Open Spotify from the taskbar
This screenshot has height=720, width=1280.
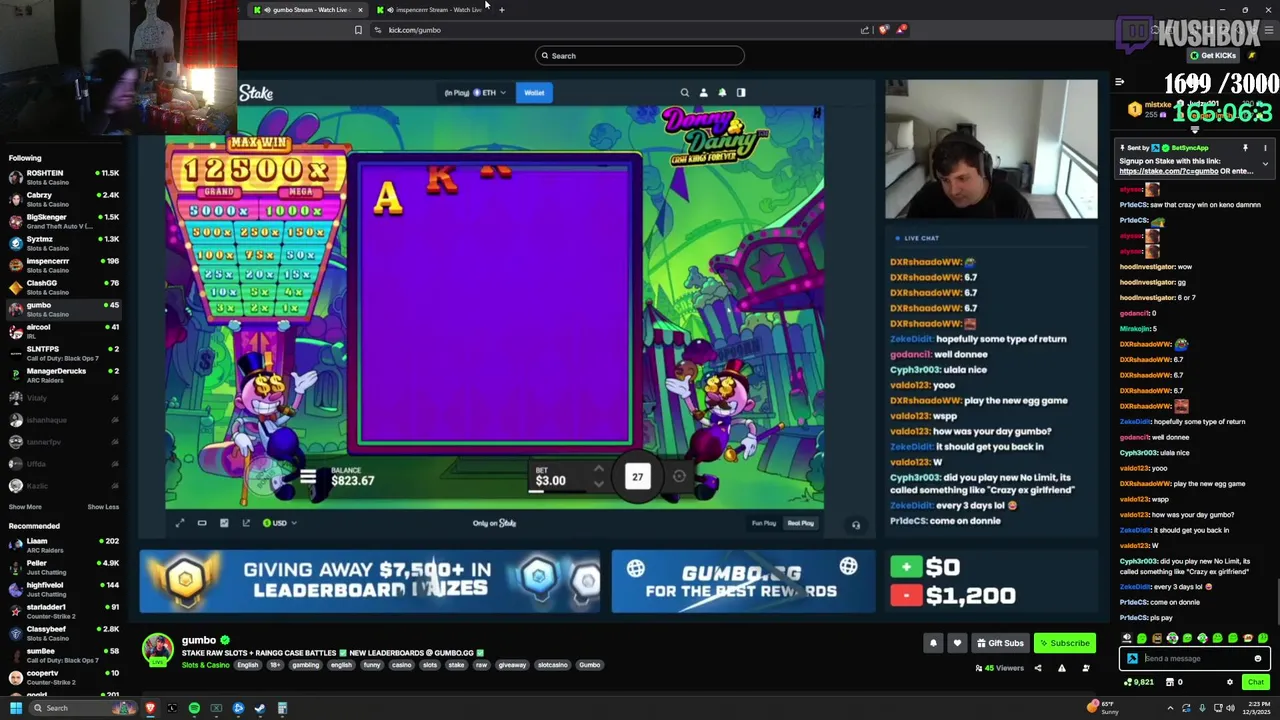coord(194,708)
